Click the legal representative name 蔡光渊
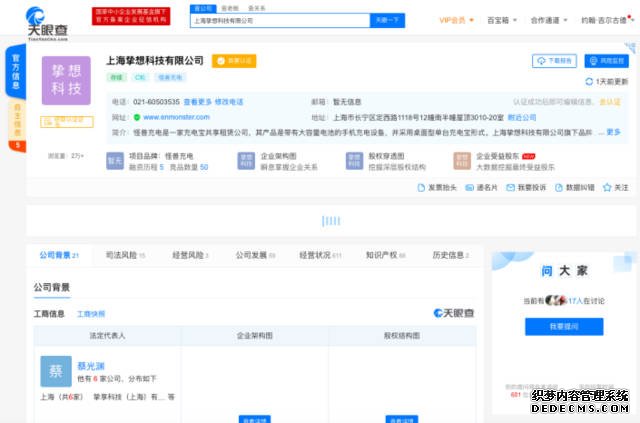Image resolution: width=640 pixels, height=423 pixels. click(x=91, y=366)
